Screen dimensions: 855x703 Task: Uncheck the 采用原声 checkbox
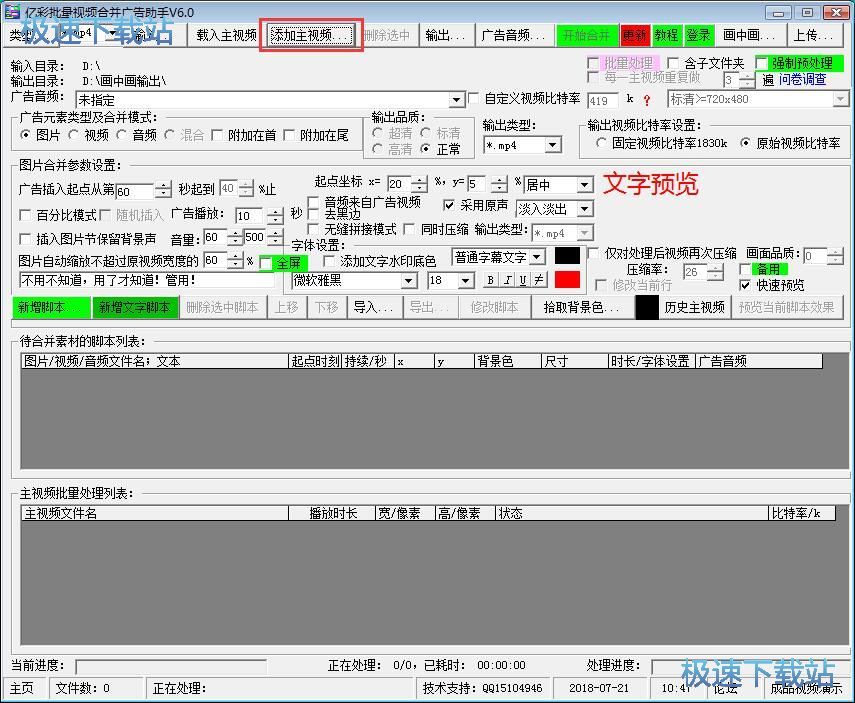click(x=450, y=205)
